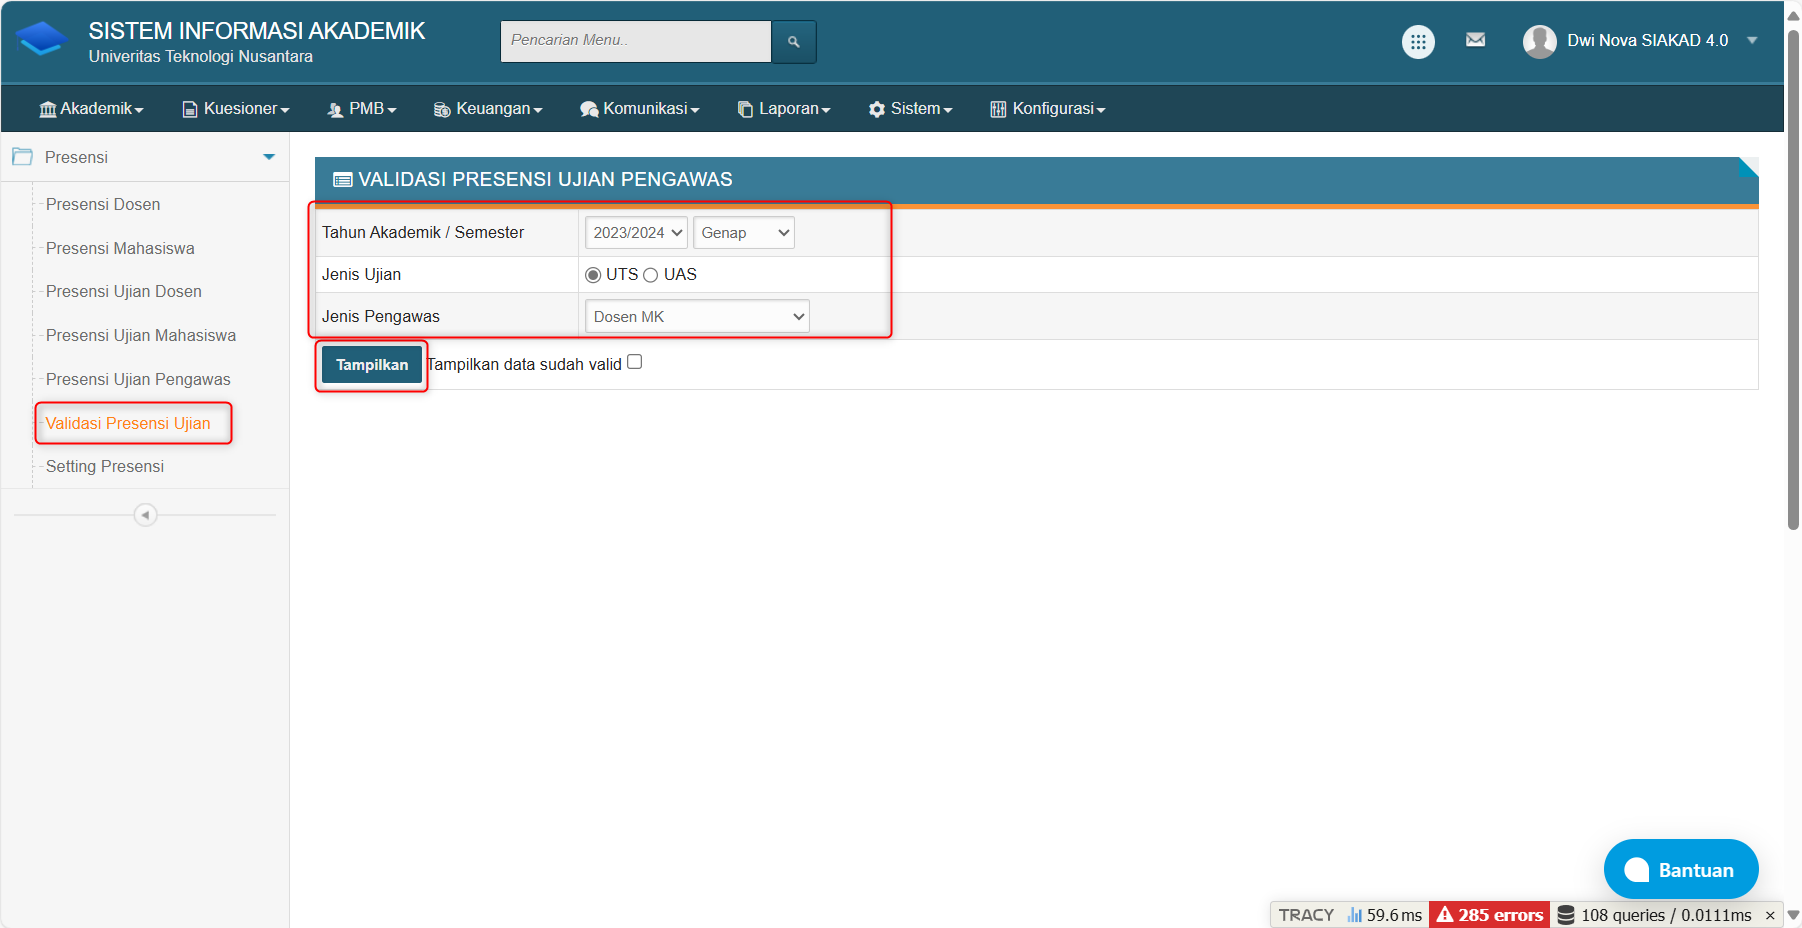Click the sidebar collapse arrow icon
Screen dimensions: 1802x928
145,515
